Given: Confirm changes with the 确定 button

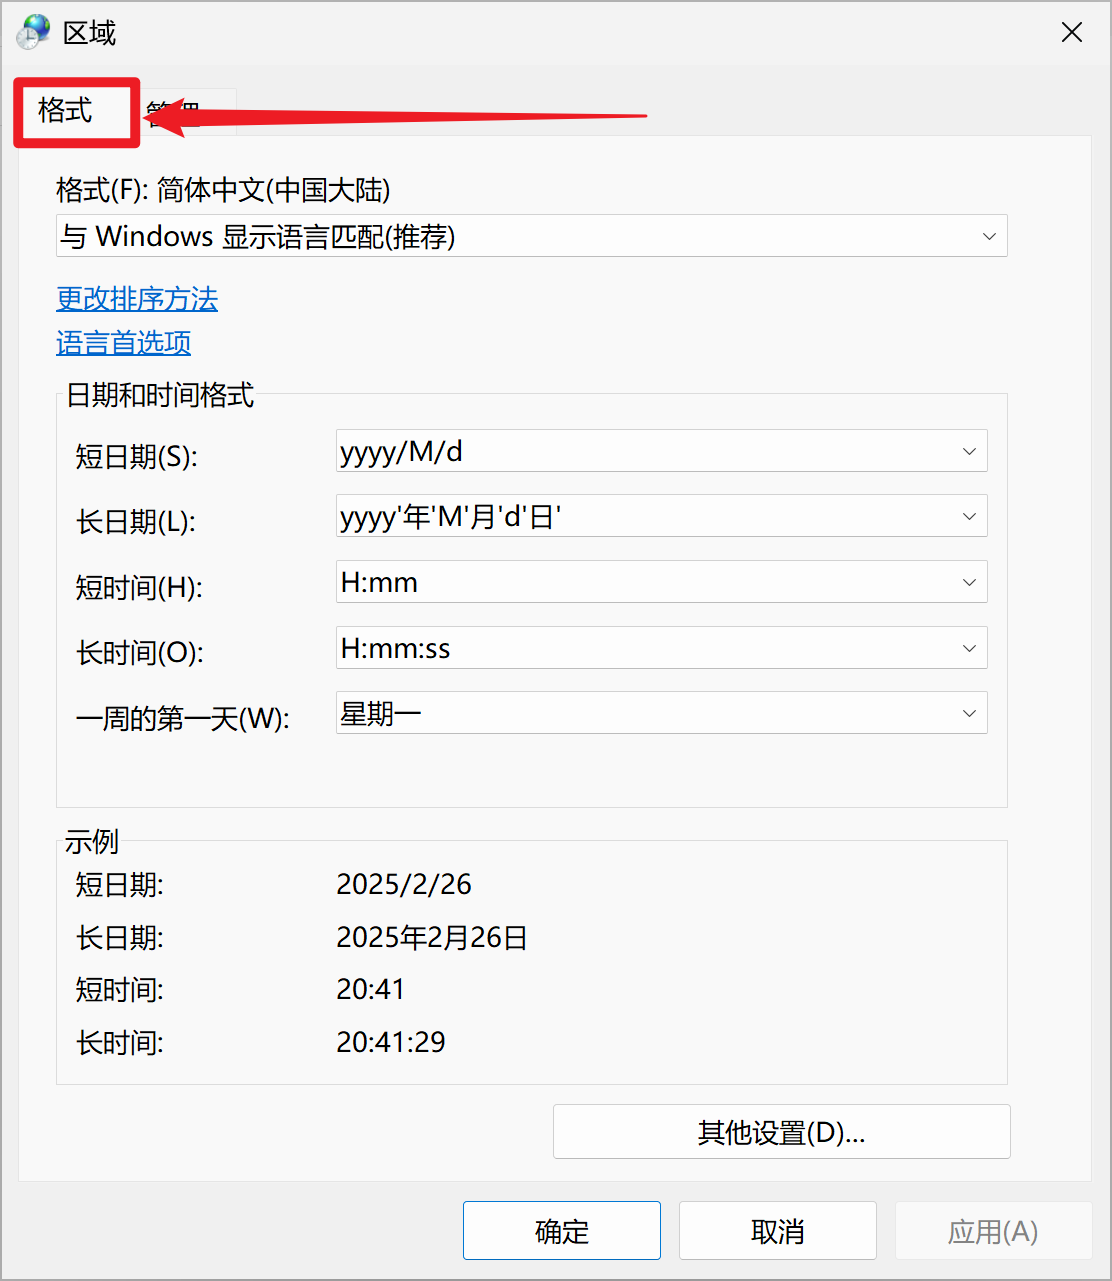Looking at the screenshot, I should (x=561, y=1230).
